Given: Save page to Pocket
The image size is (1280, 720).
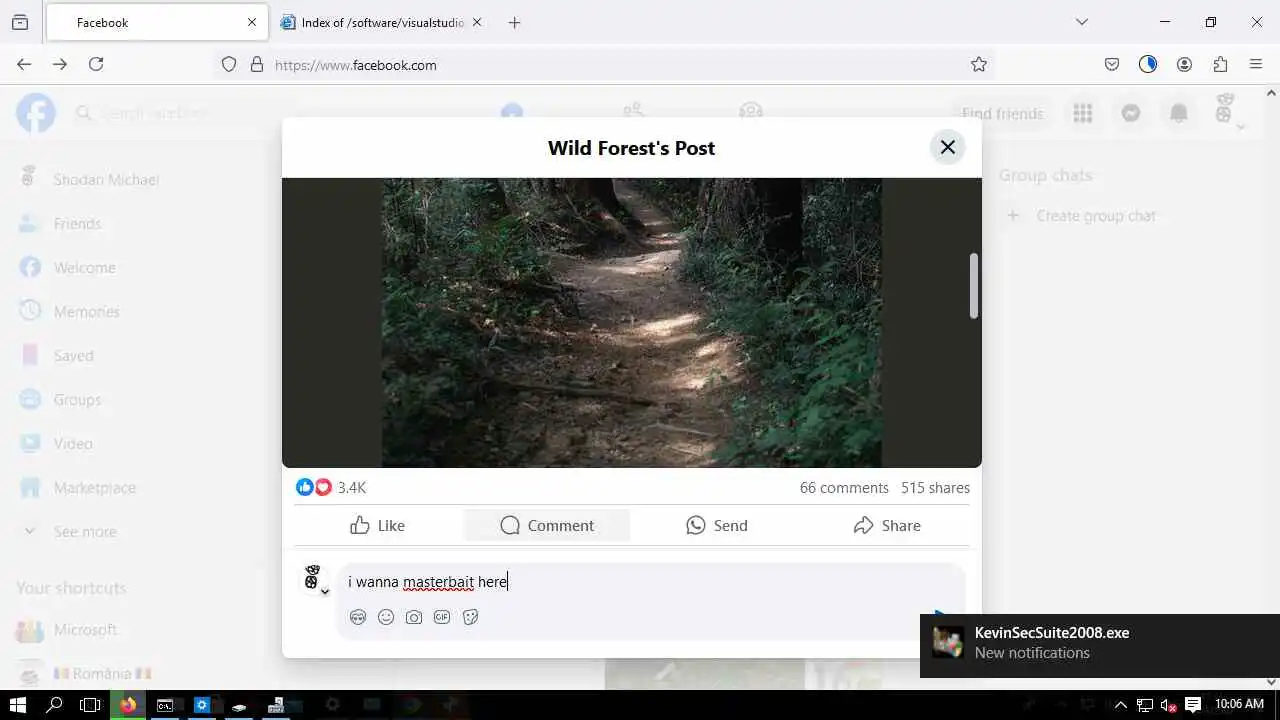Looking at the screenshot, I should point(1112,64).
